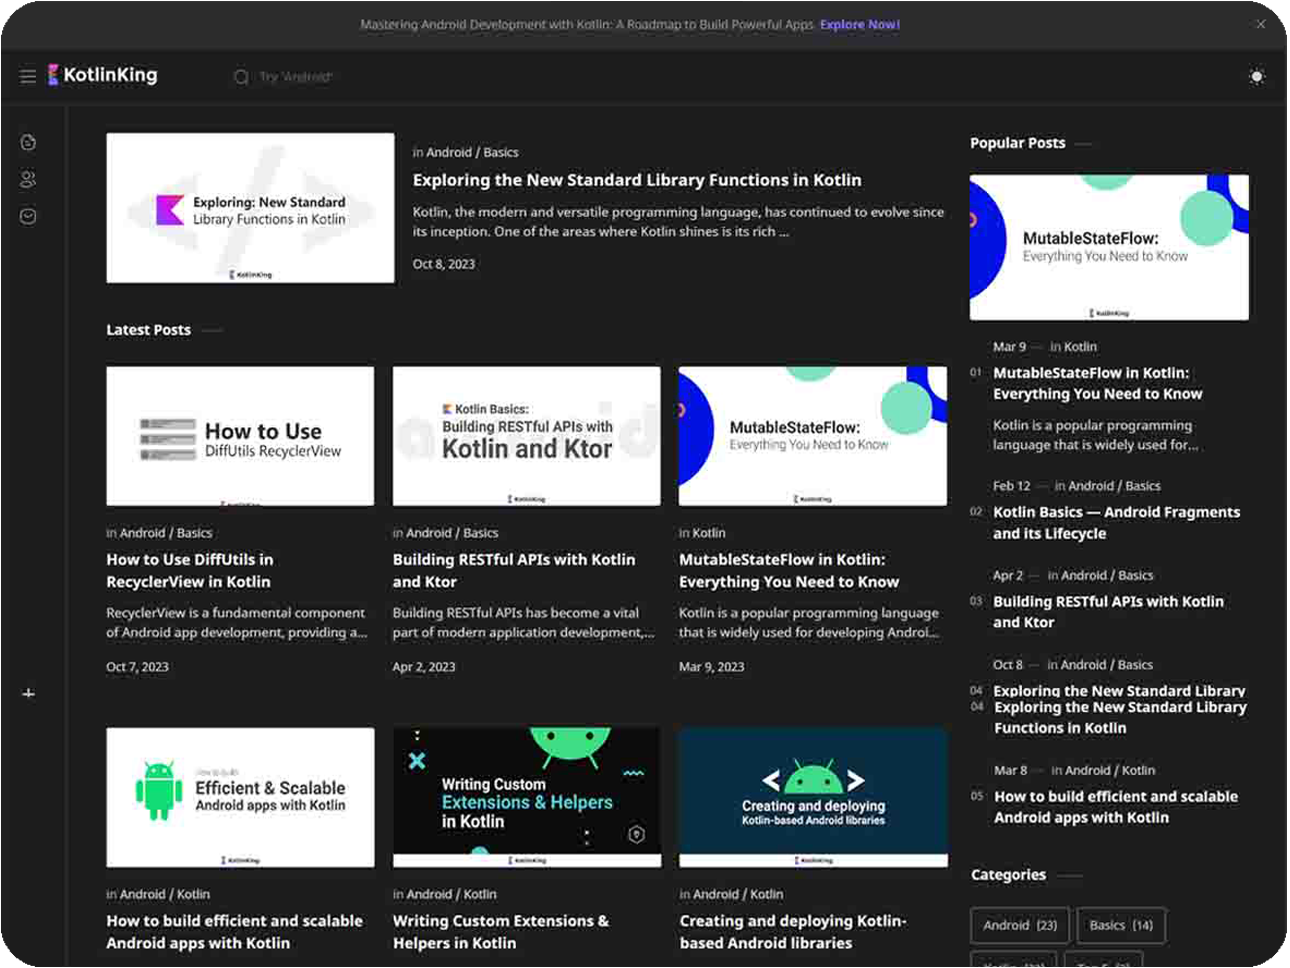Viewport: 1290px width, 968px height.
Task: Click the plus icon in left sidebar
Action: (x=28, y=693)
